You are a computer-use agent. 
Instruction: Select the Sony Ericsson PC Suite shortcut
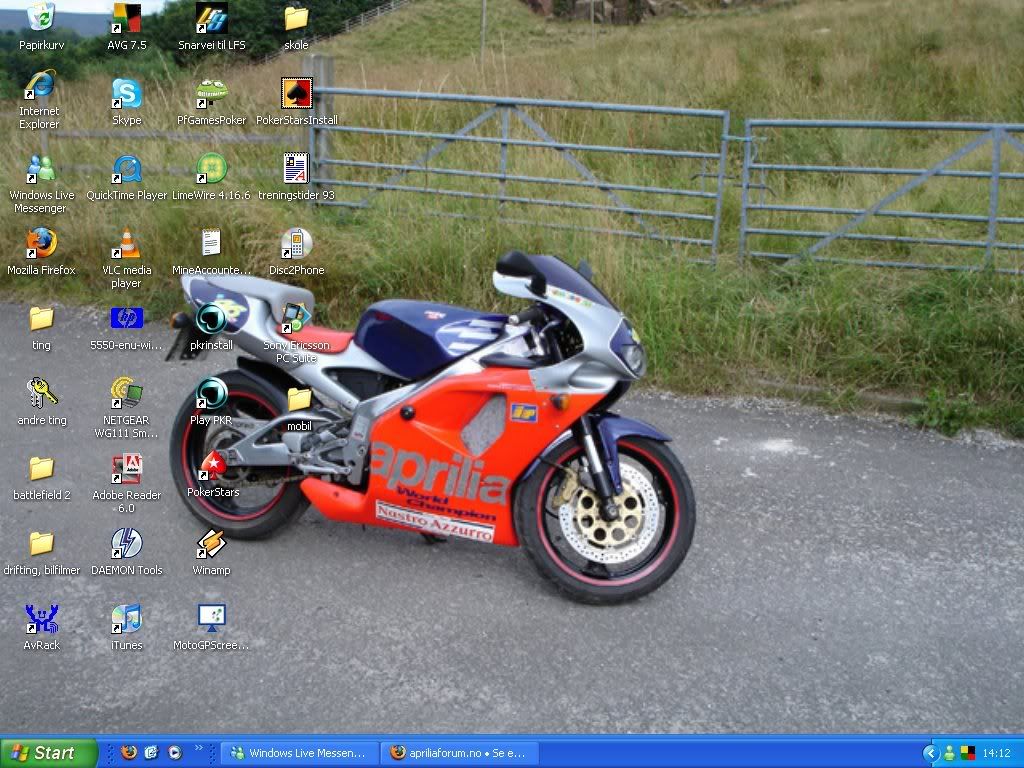(x=296, y=318)
